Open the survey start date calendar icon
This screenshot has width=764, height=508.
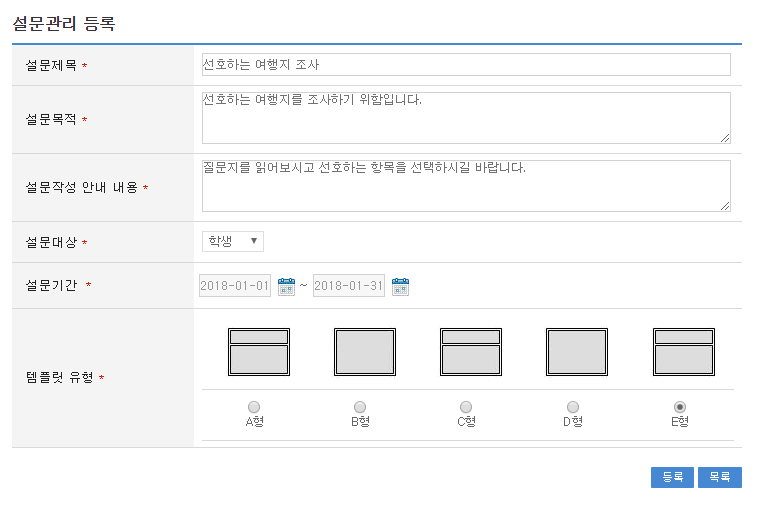point(286,286)
